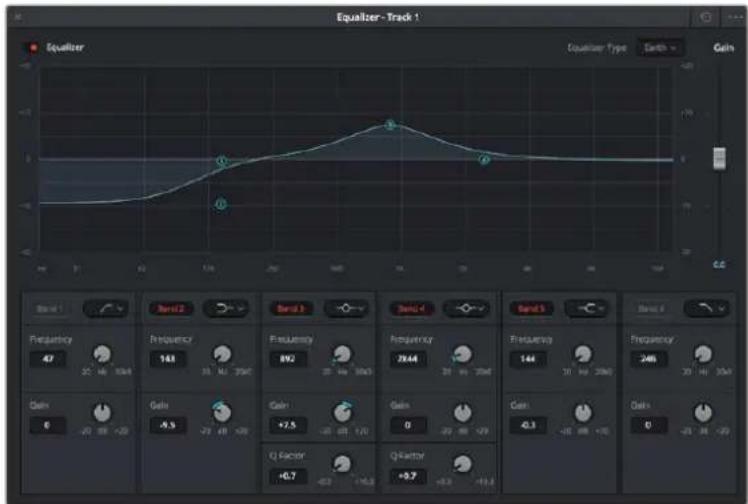The width and height of the screenshot is (748, 504).
Task: Open Band 5 high-shelf filter shape dropdown
Action: (587, 309)
